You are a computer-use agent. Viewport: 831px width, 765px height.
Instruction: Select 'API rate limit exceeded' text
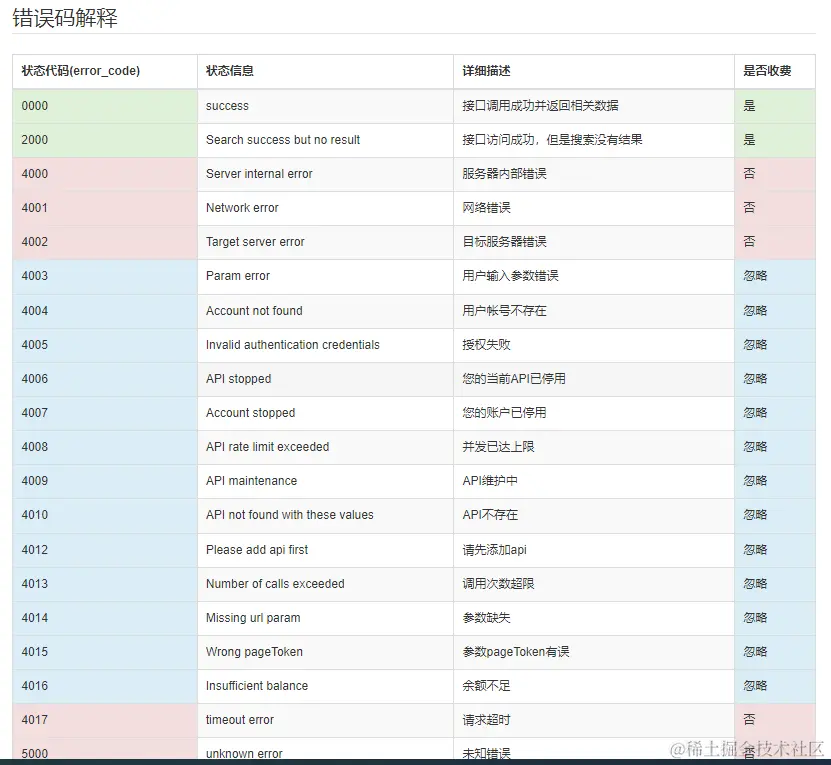pos(268,447)
